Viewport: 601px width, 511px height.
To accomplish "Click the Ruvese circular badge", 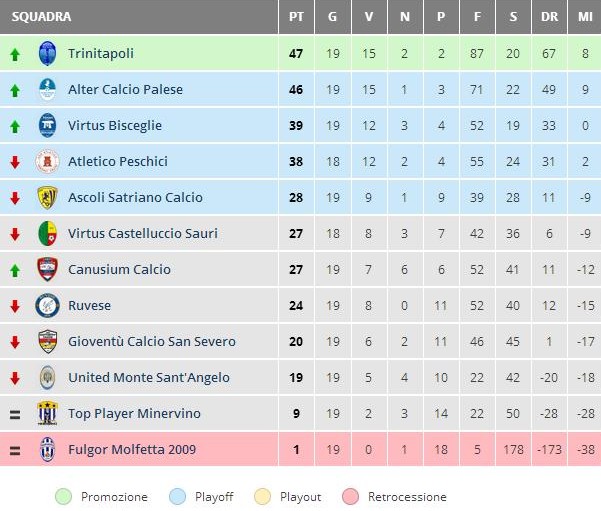I will point(47,306).
